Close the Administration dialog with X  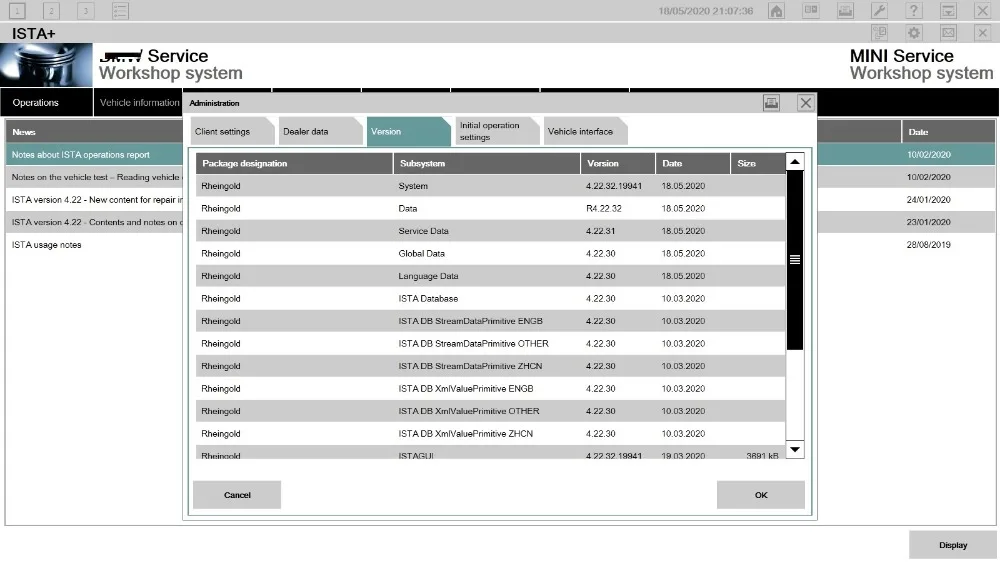pos(805,103)
